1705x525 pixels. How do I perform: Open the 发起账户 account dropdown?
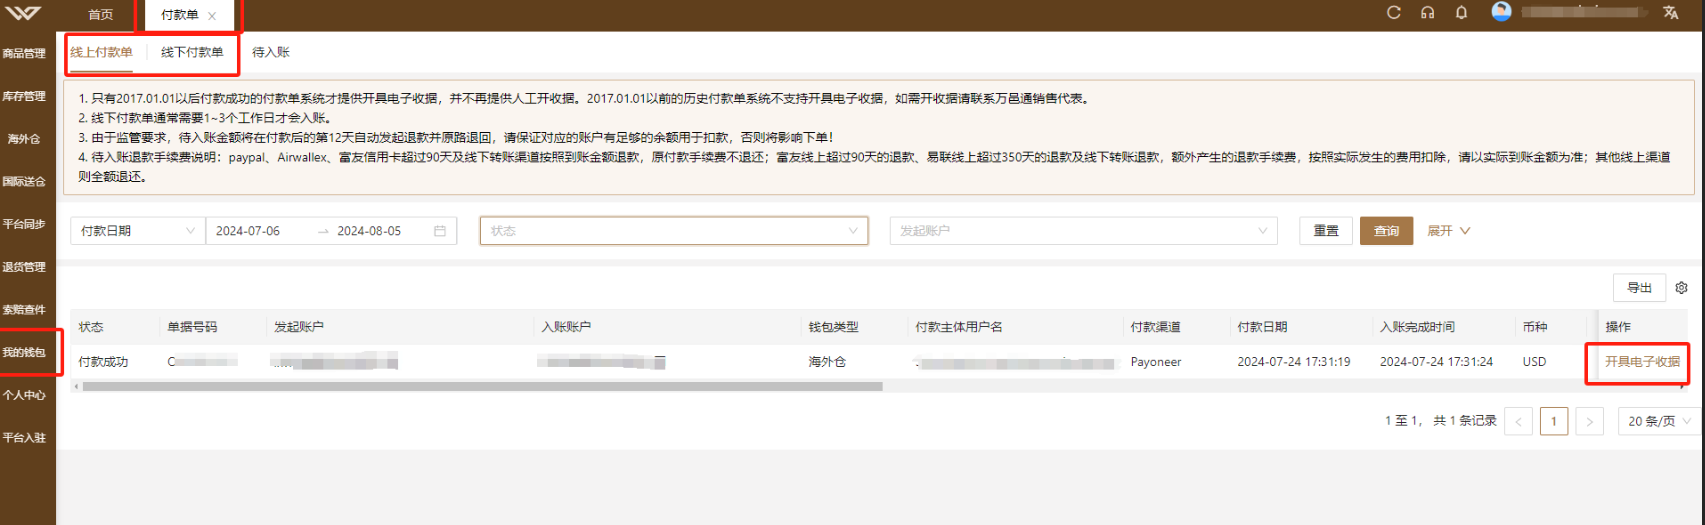point(1084,231)
